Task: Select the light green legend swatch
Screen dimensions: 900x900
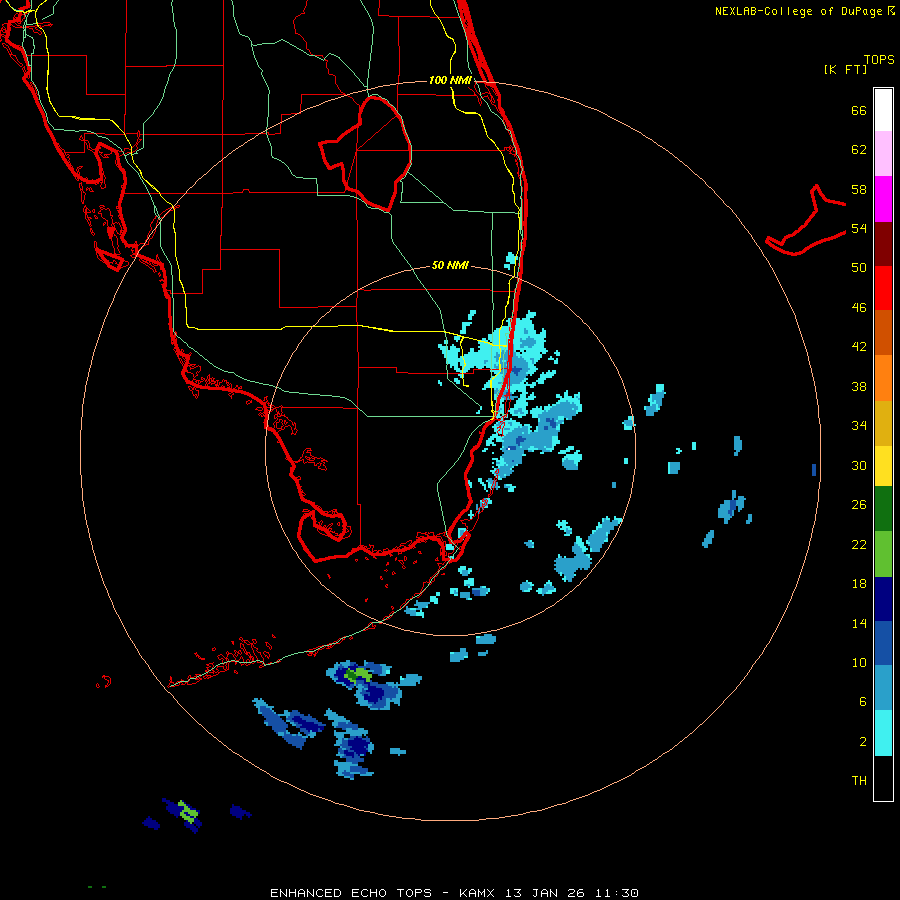Action: (883, 554)
